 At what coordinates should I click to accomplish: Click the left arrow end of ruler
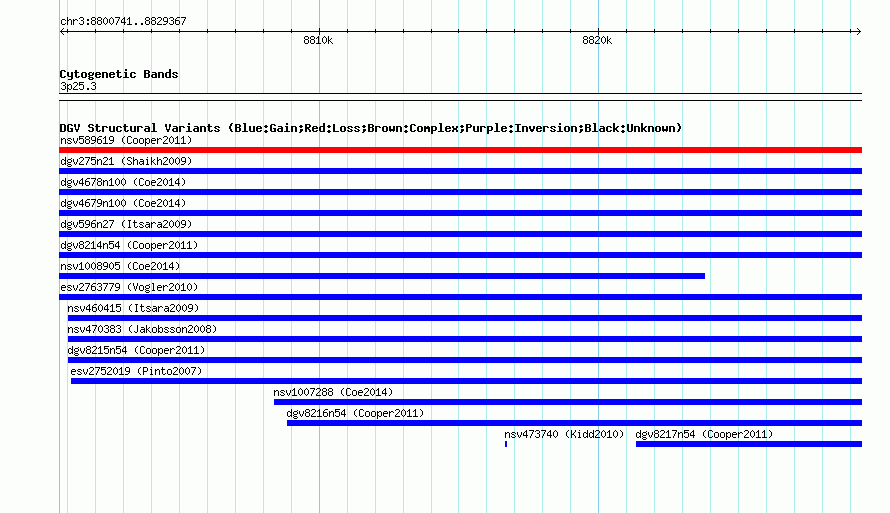(x=62, y=31)
